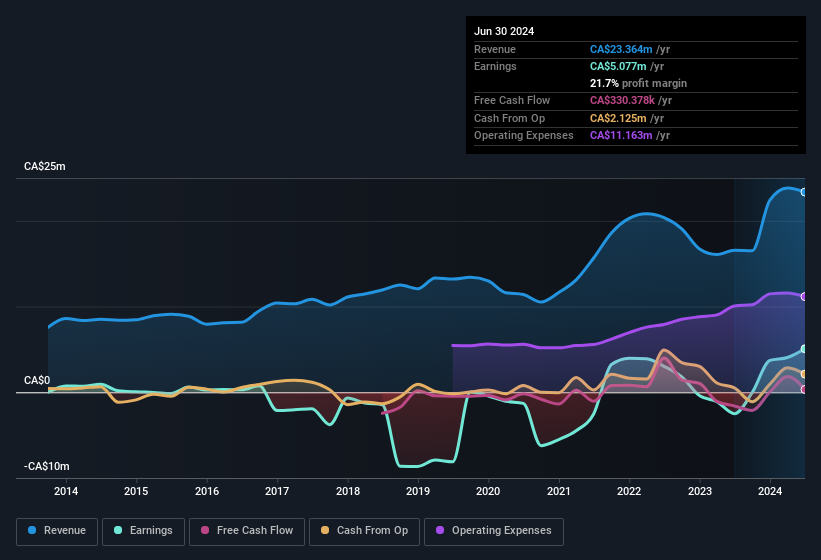Click the 2023 x-axis label

(700, 491)
